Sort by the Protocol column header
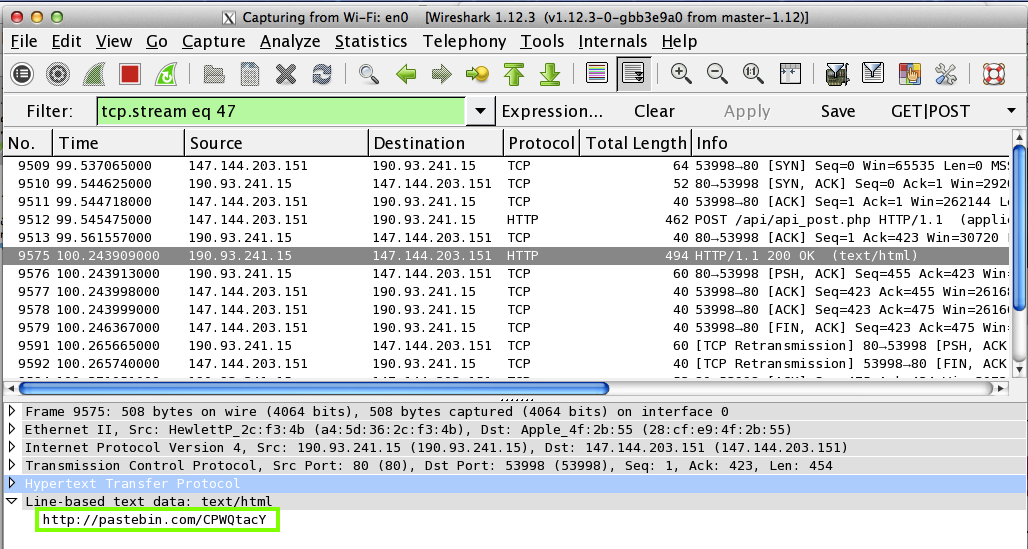This screenshot has width=1028, height=549. [x=542, y=143]
